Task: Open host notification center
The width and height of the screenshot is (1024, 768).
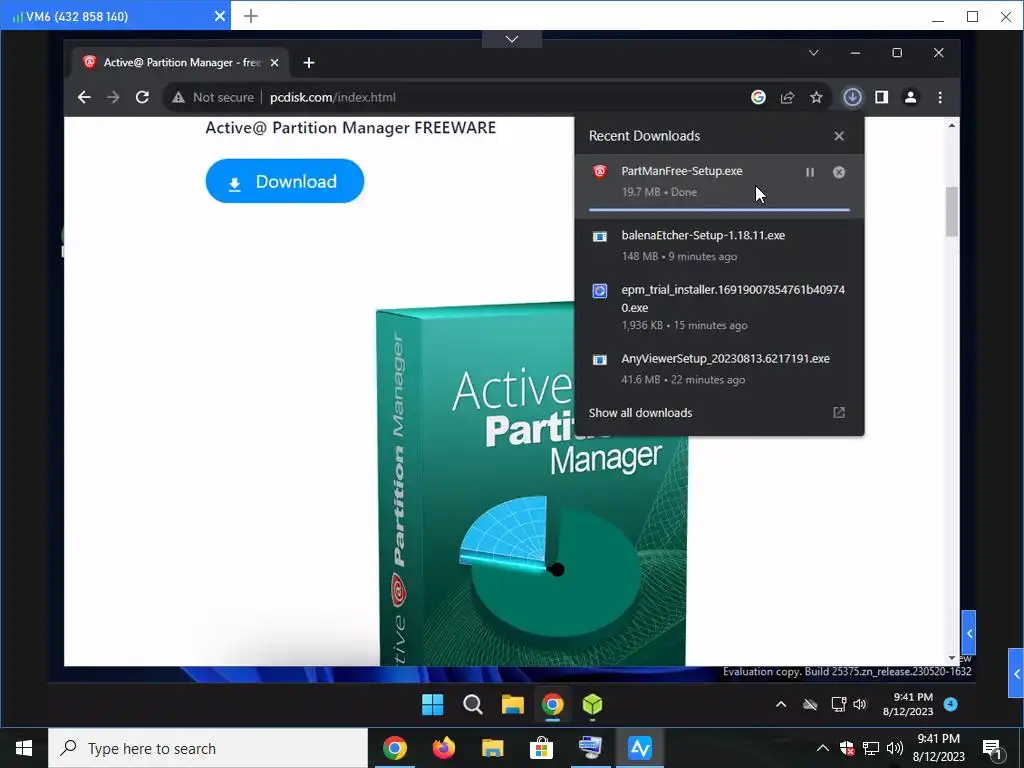Action: [993, 749]
